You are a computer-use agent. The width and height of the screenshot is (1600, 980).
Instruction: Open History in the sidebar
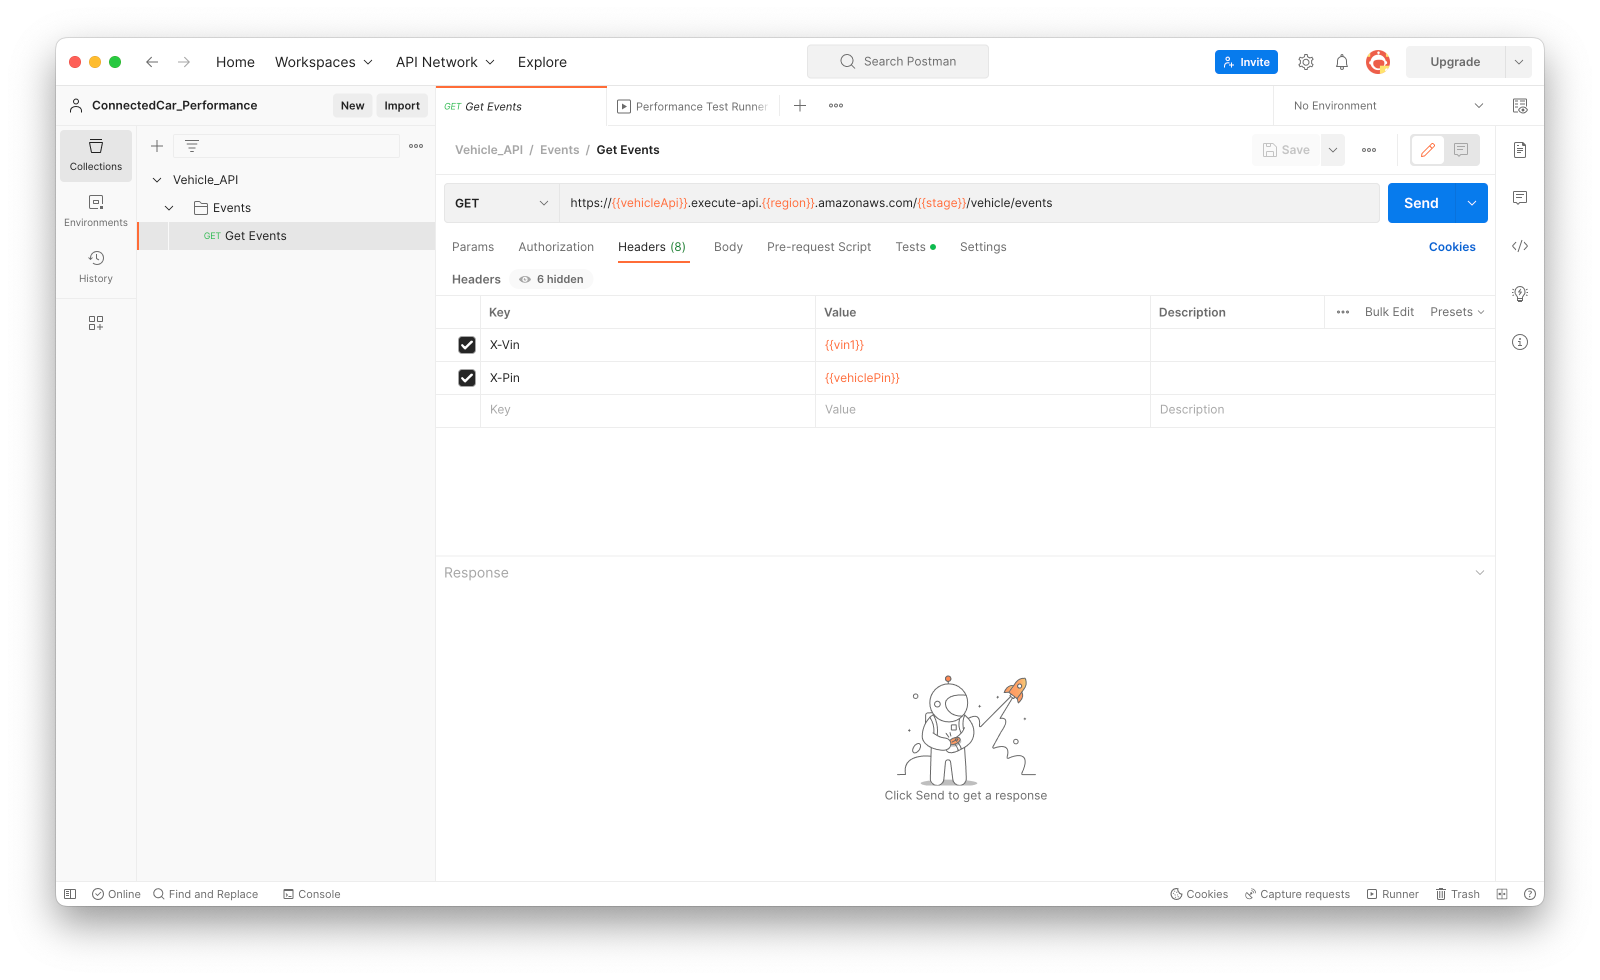[x=96, y=267]
